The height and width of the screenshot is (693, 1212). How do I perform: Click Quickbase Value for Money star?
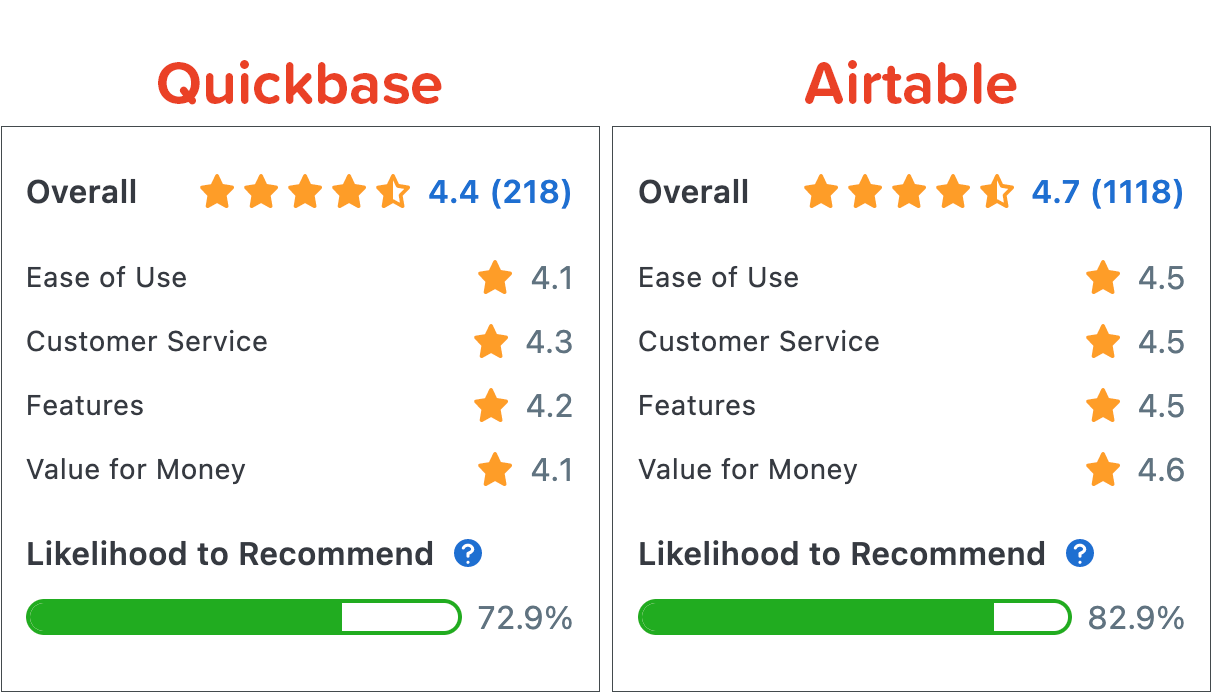(x=495, y=470)
